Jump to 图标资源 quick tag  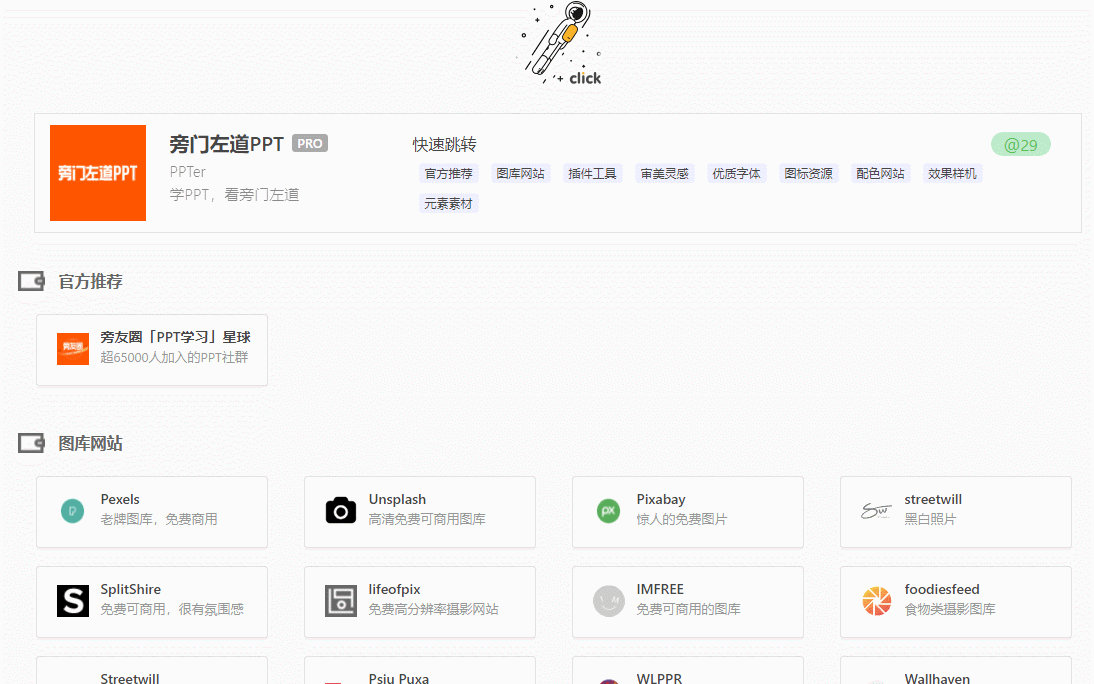coord(808,174)
